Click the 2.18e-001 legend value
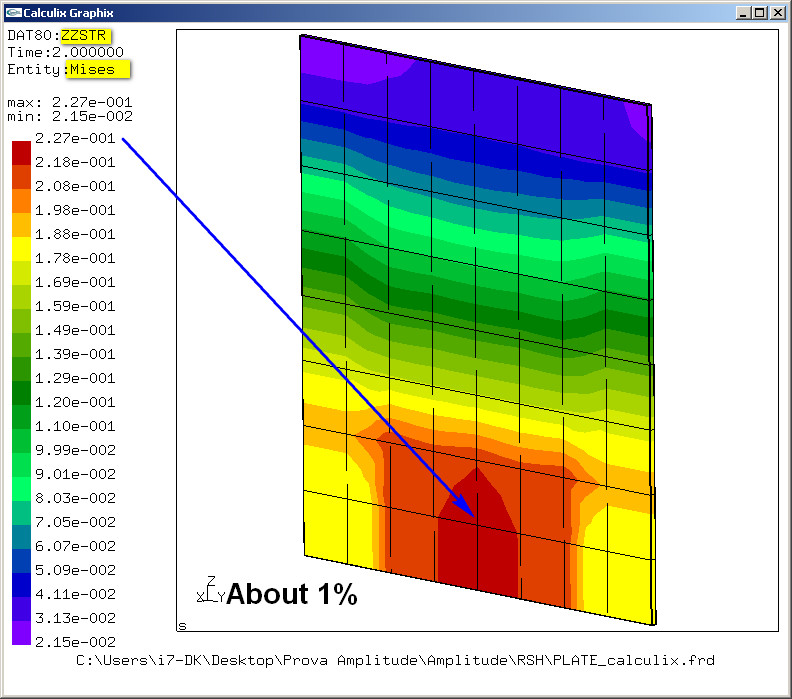Screen dimensions: 792x699 pyautogui.click(x=75, y=162)
